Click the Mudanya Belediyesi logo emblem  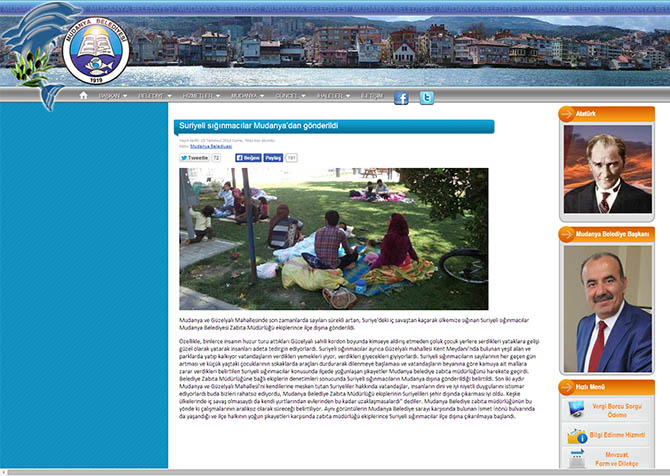tap(96, 50)
